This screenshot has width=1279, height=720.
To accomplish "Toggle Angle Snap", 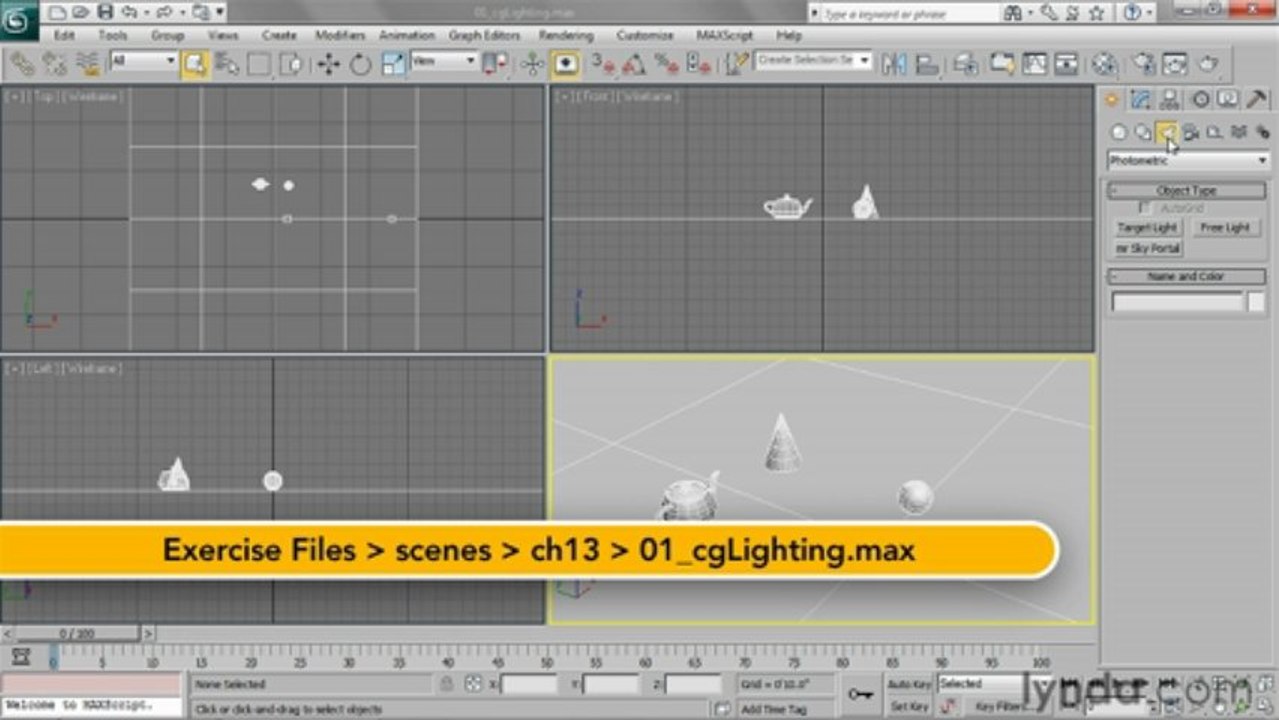I will [634, 64].
